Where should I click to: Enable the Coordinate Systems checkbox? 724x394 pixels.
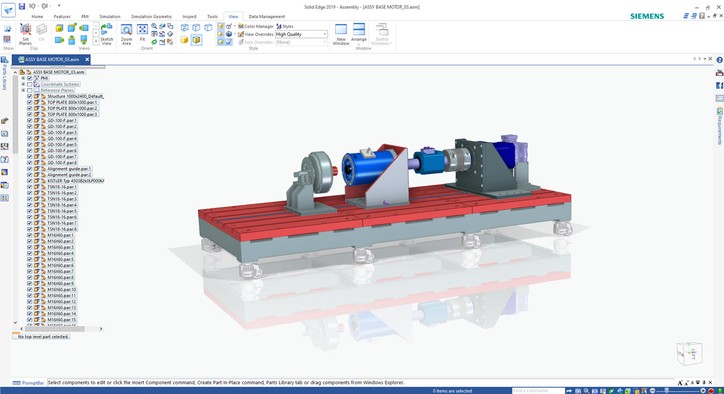[x=30, y=84]
